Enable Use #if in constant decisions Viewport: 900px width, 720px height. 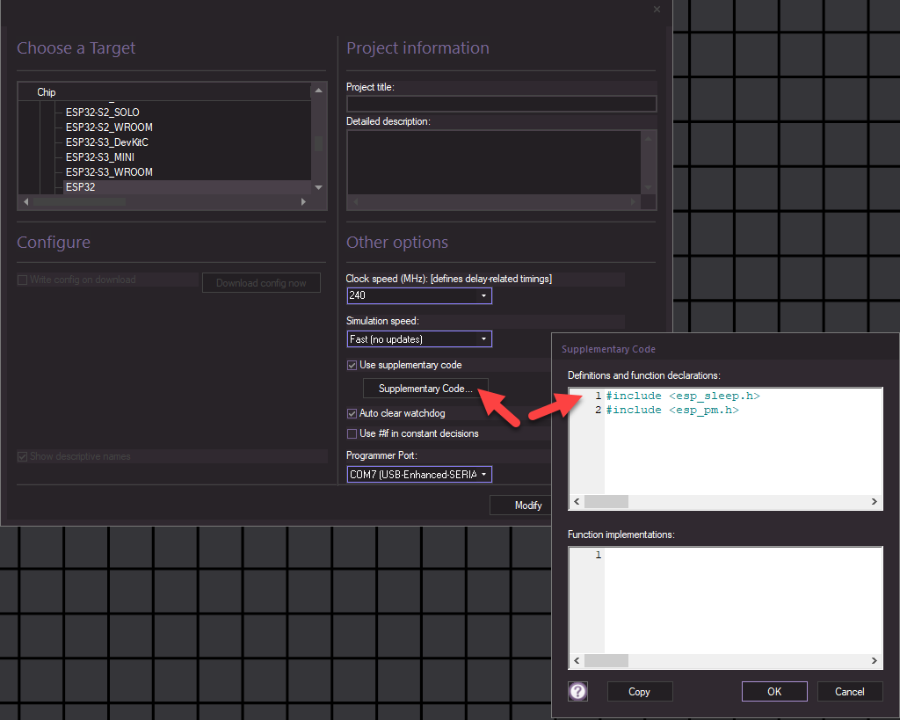352,433
